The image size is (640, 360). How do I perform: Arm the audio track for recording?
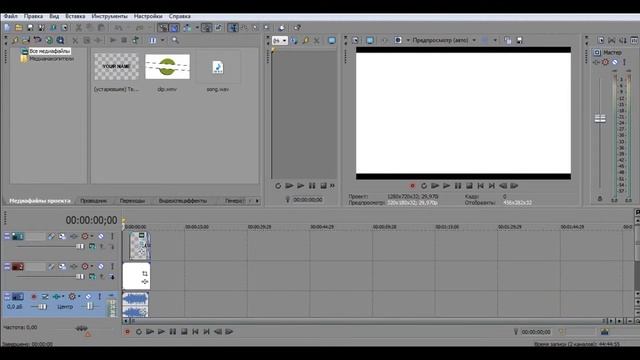[33, 297]
